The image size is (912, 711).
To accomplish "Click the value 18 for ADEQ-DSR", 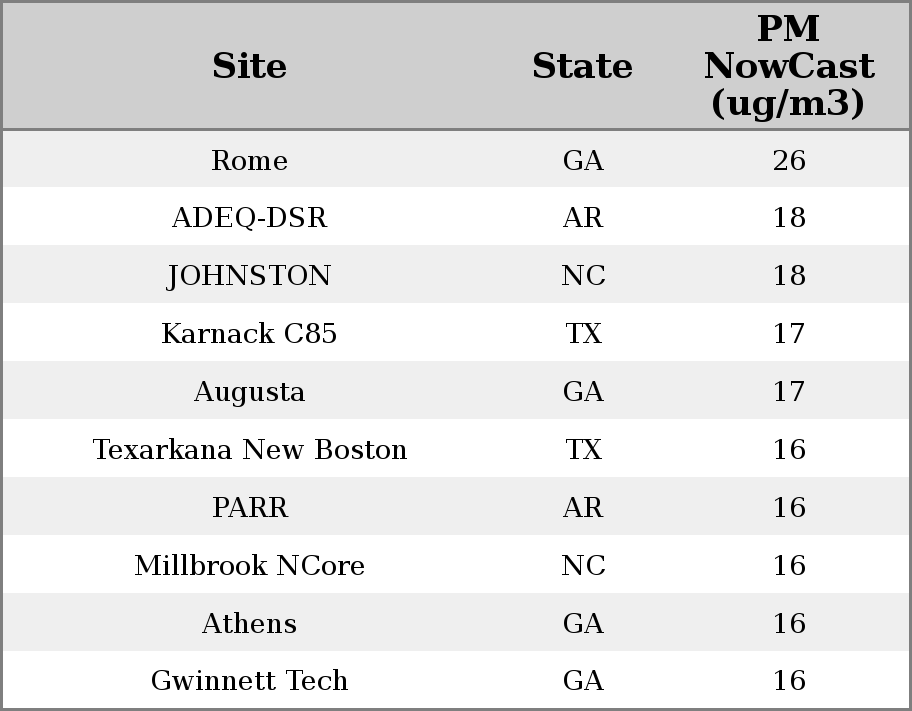I will [789, 218].
